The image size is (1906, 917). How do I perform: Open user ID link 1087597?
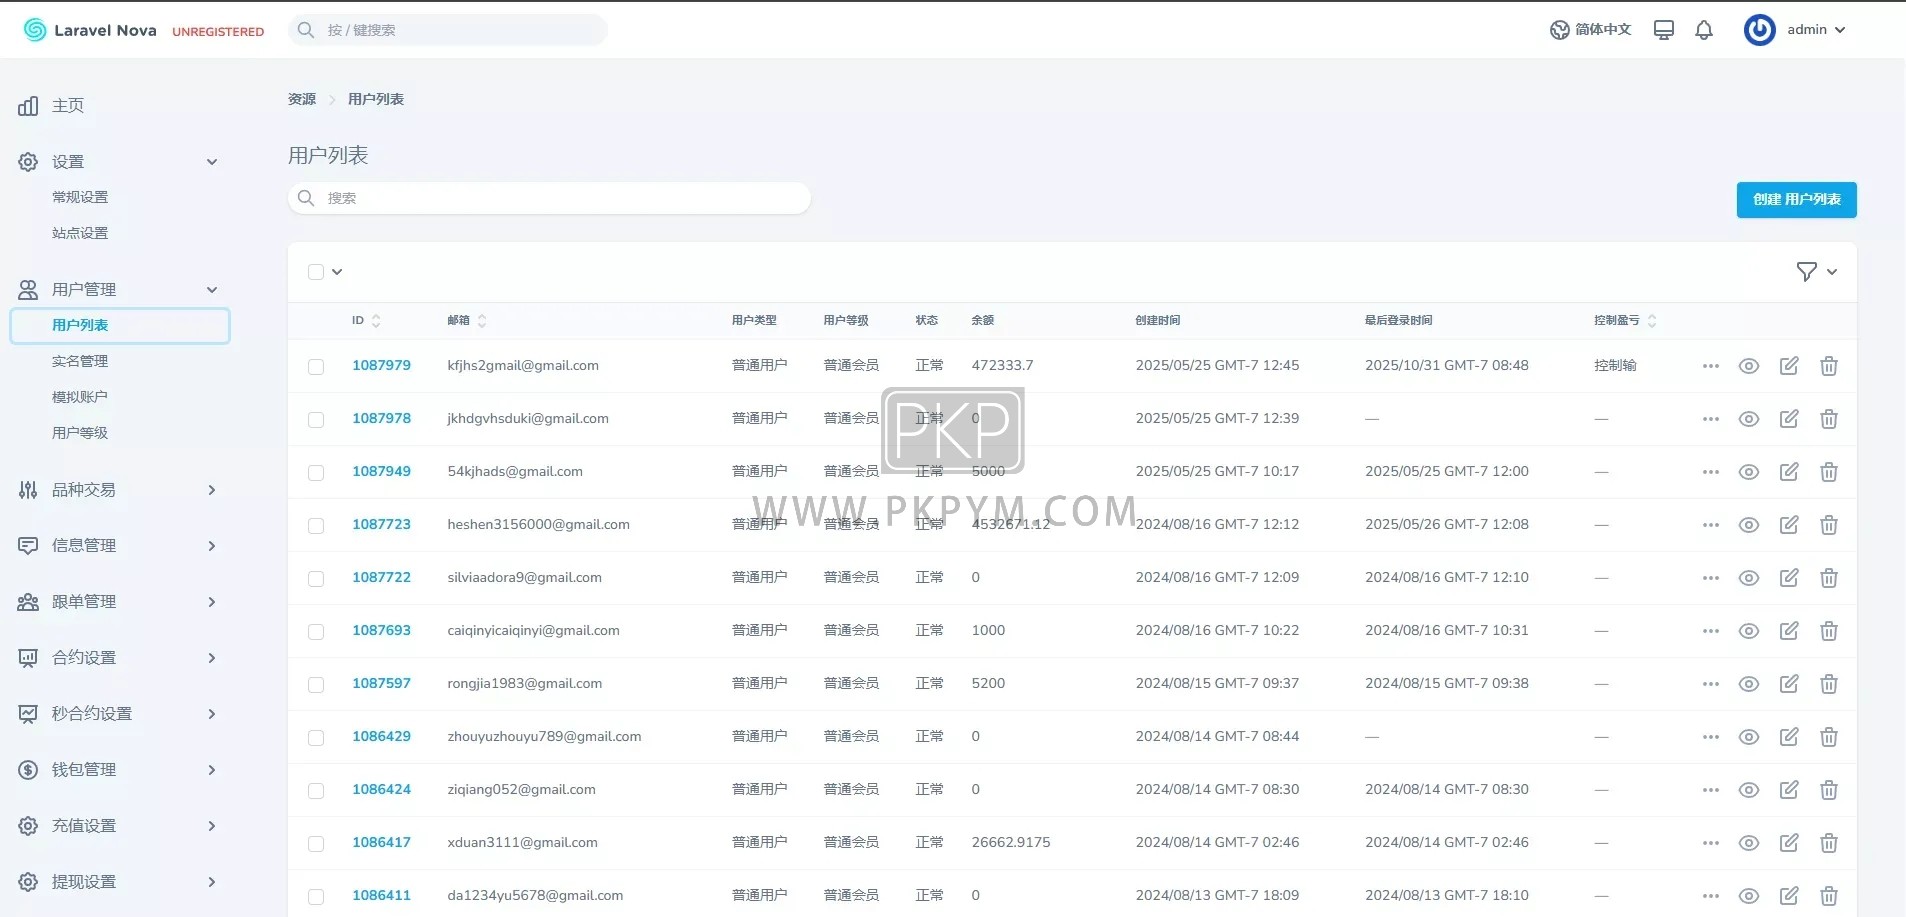pyautogui.click(x=381, y=684)
